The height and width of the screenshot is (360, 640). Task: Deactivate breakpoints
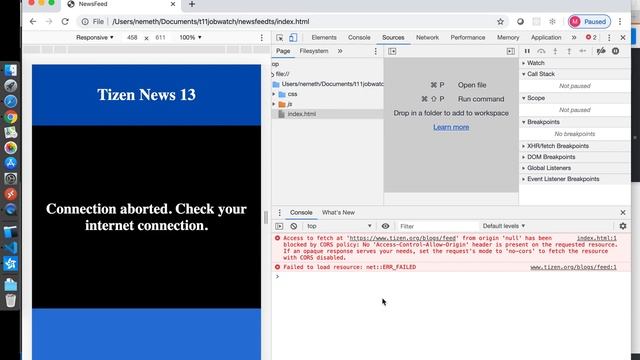[x=601, y=51]
